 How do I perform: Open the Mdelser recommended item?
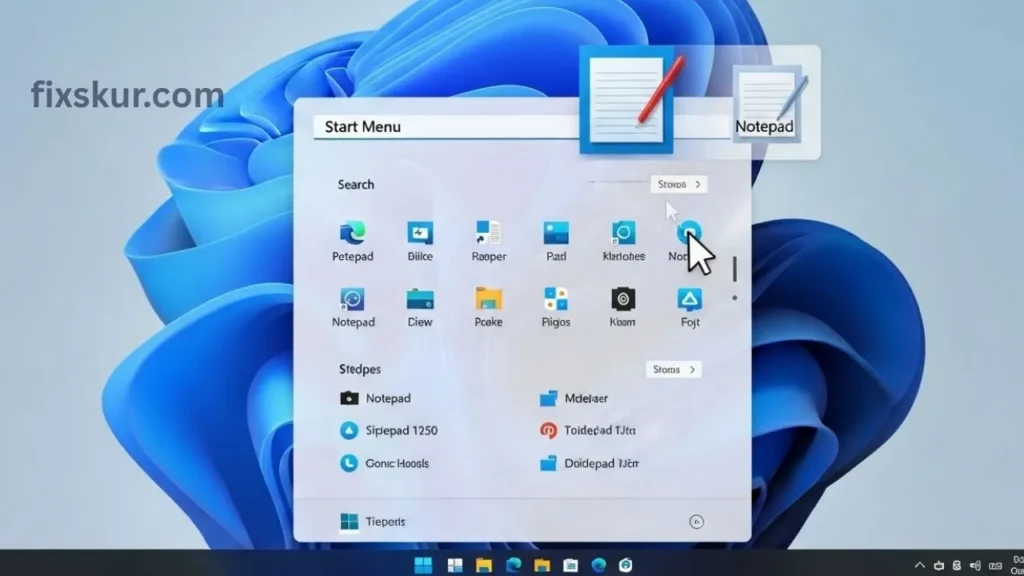(x=573, y=398)
